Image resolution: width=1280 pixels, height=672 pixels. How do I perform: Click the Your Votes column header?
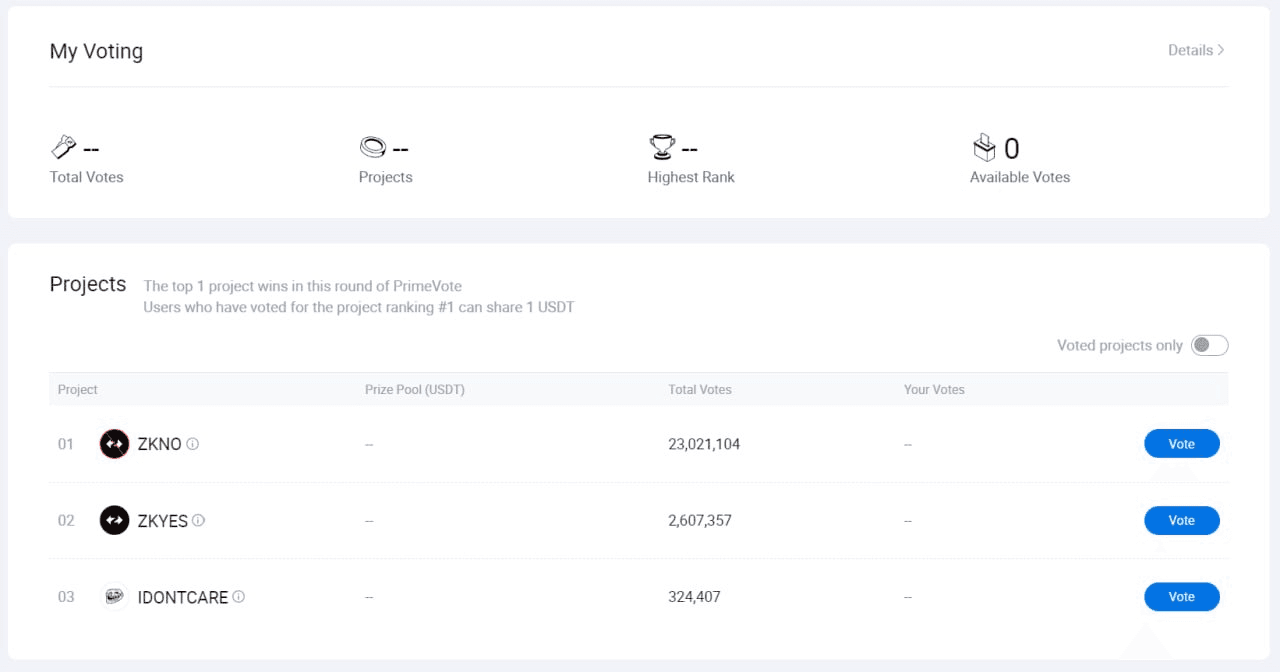[934, 389]
